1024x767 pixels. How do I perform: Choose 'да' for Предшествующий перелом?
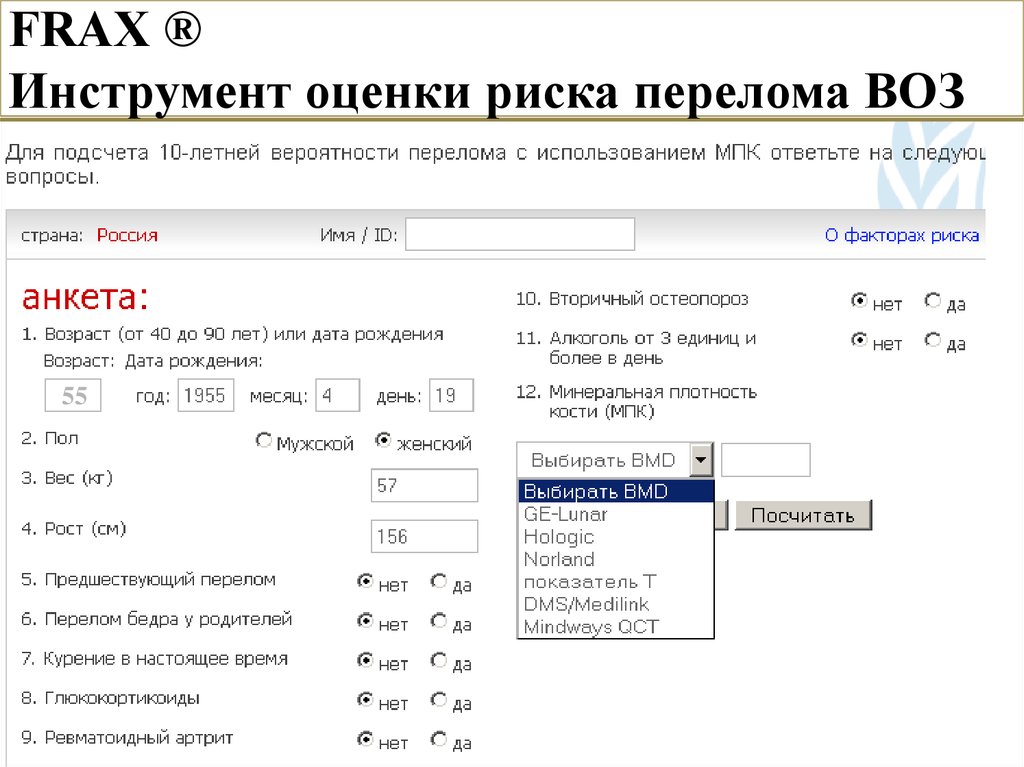(438, 581)
